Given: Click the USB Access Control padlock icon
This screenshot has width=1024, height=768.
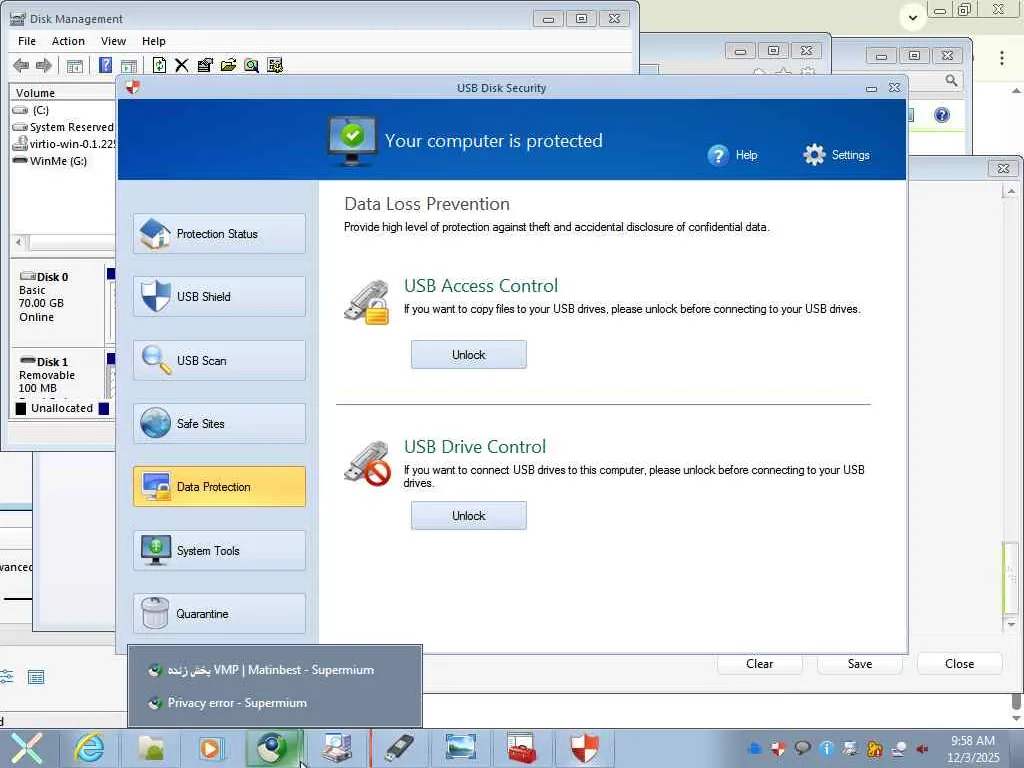Looking at the screenshot, I should [366, 302].
